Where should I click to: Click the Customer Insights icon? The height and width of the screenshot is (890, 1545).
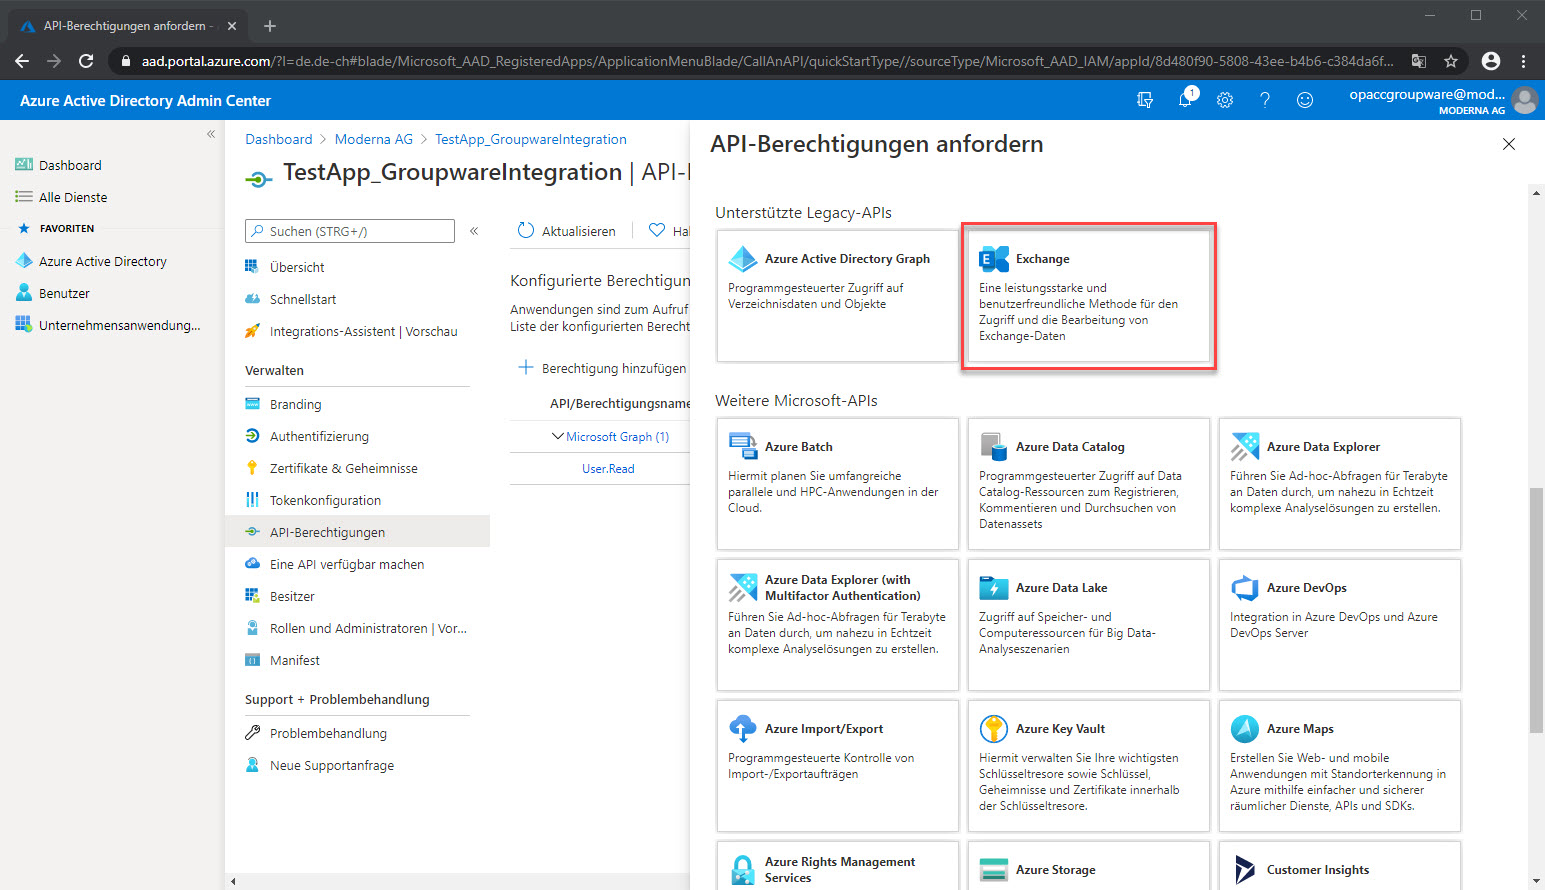tap(1245, 870)
